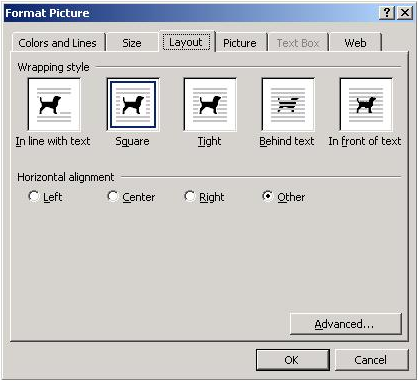Close the Format Picture dialog
418x381 pixels.
coord(405,13)
